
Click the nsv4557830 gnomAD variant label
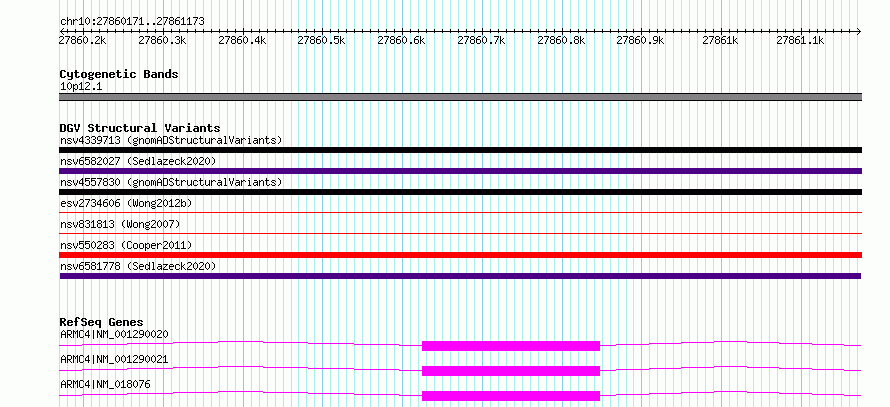(171, 182)
